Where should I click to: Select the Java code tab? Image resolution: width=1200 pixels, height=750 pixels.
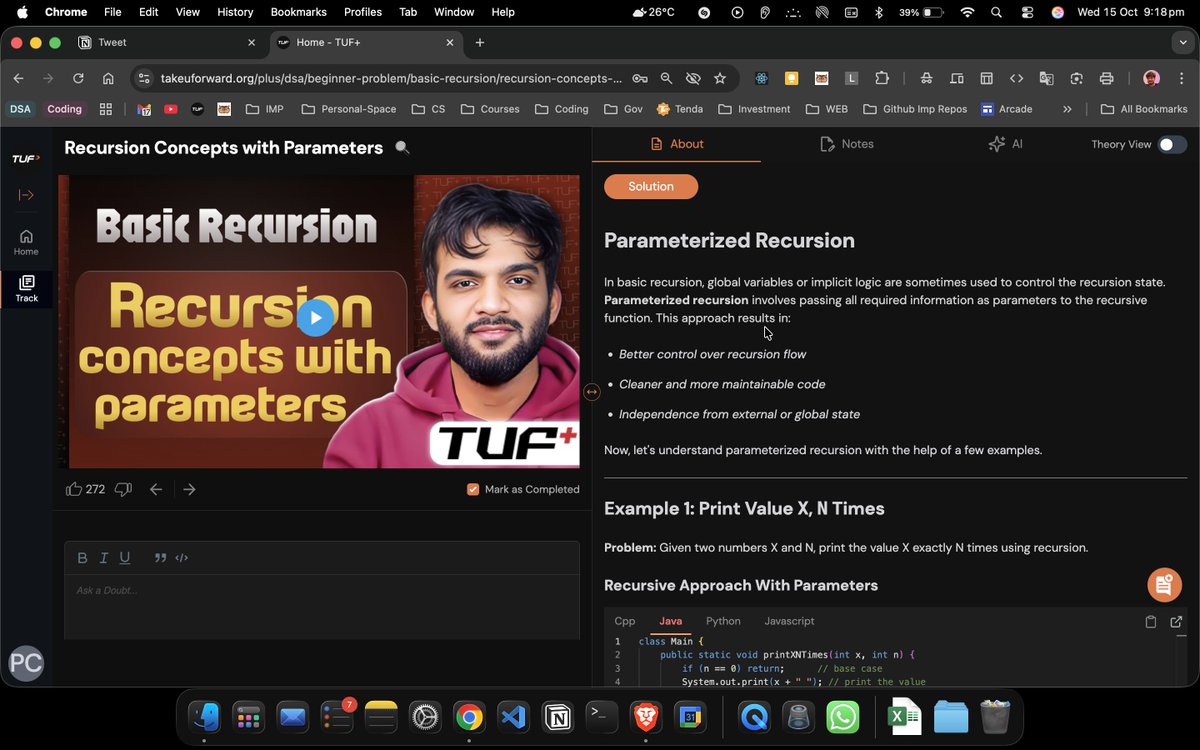[670, 621]
